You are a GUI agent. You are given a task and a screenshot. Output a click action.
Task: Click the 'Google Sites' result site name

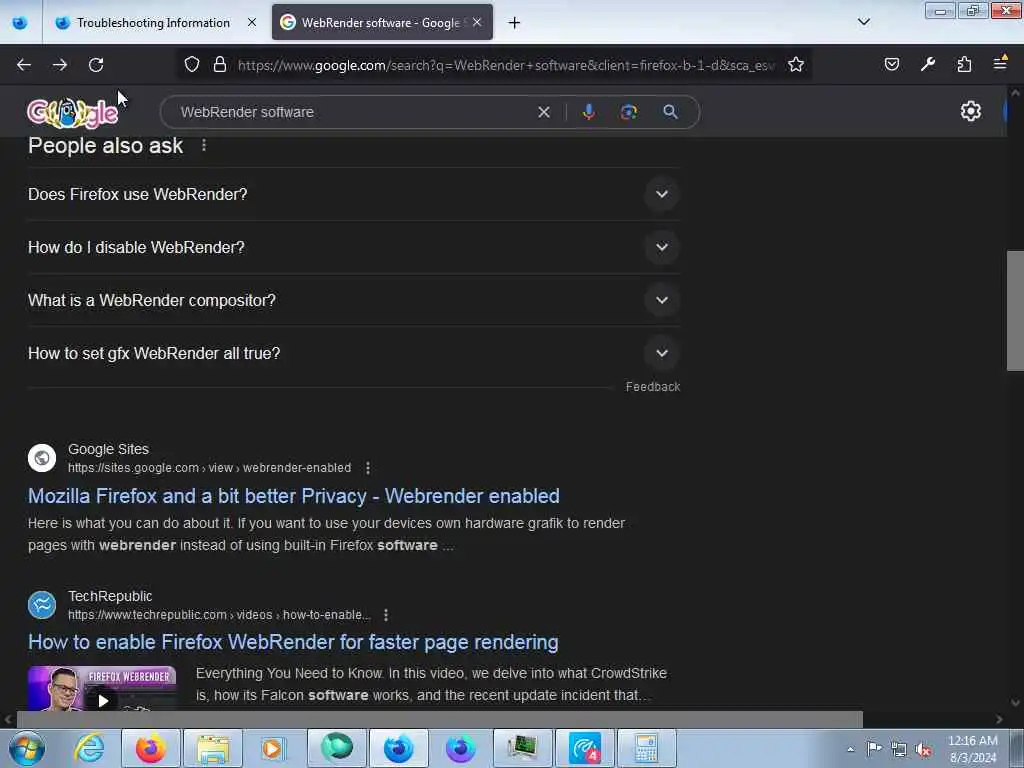coord(108,449)
